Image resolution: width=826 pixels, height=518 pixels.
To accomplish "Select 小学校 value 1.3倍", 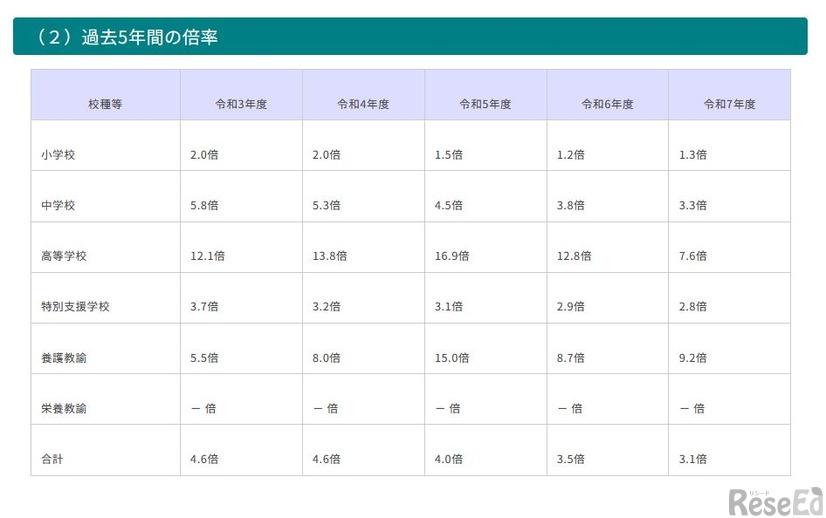I will click(693, 154).
